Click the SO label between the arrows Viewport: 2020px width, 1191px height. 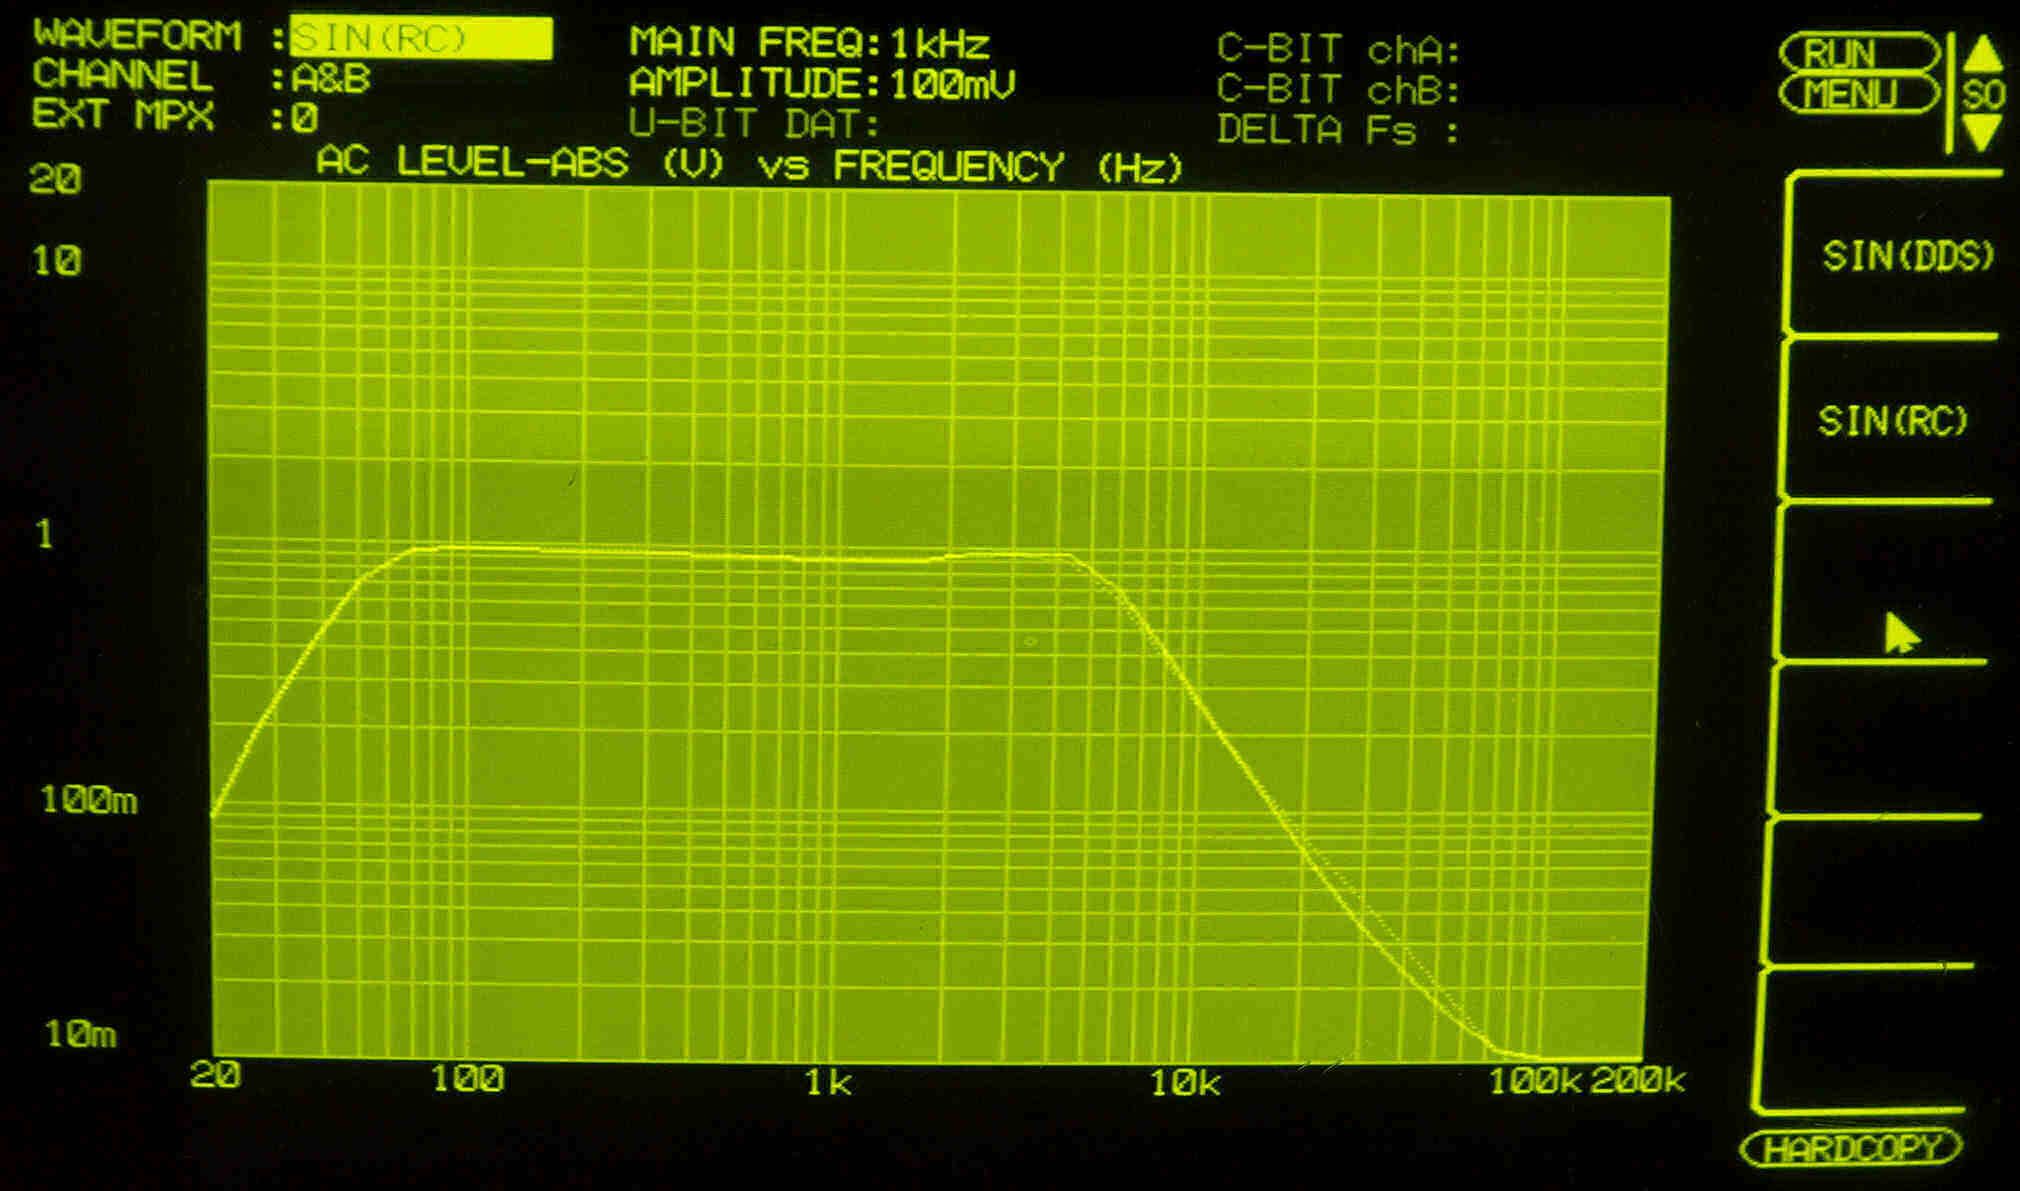click(1982, 95)
